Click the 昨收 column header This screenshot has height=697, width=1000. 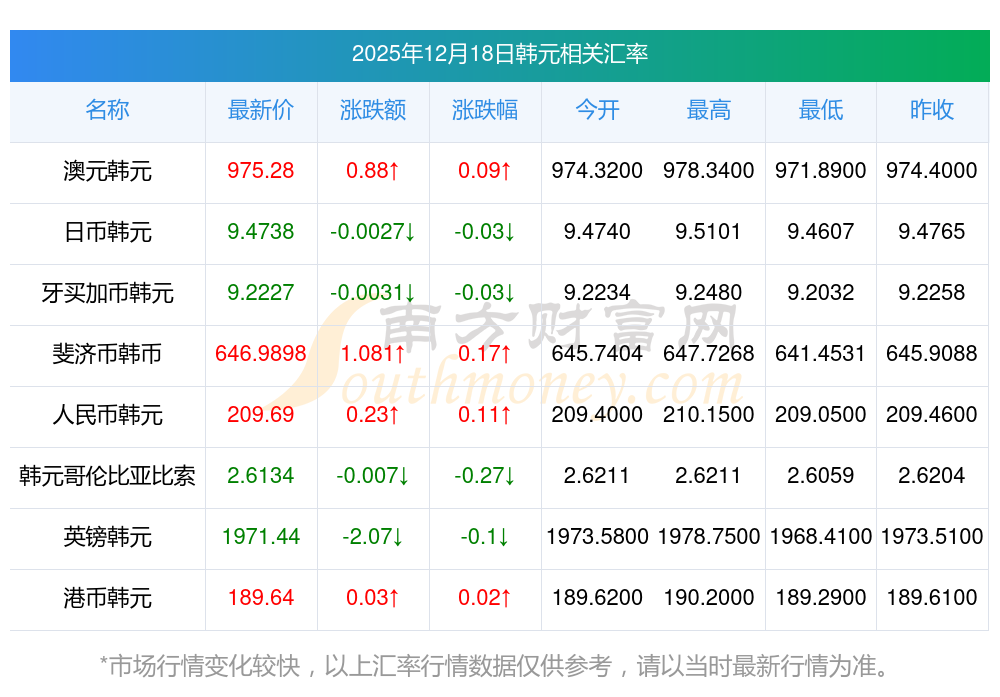pyautogui.click(x=932, y=110)
